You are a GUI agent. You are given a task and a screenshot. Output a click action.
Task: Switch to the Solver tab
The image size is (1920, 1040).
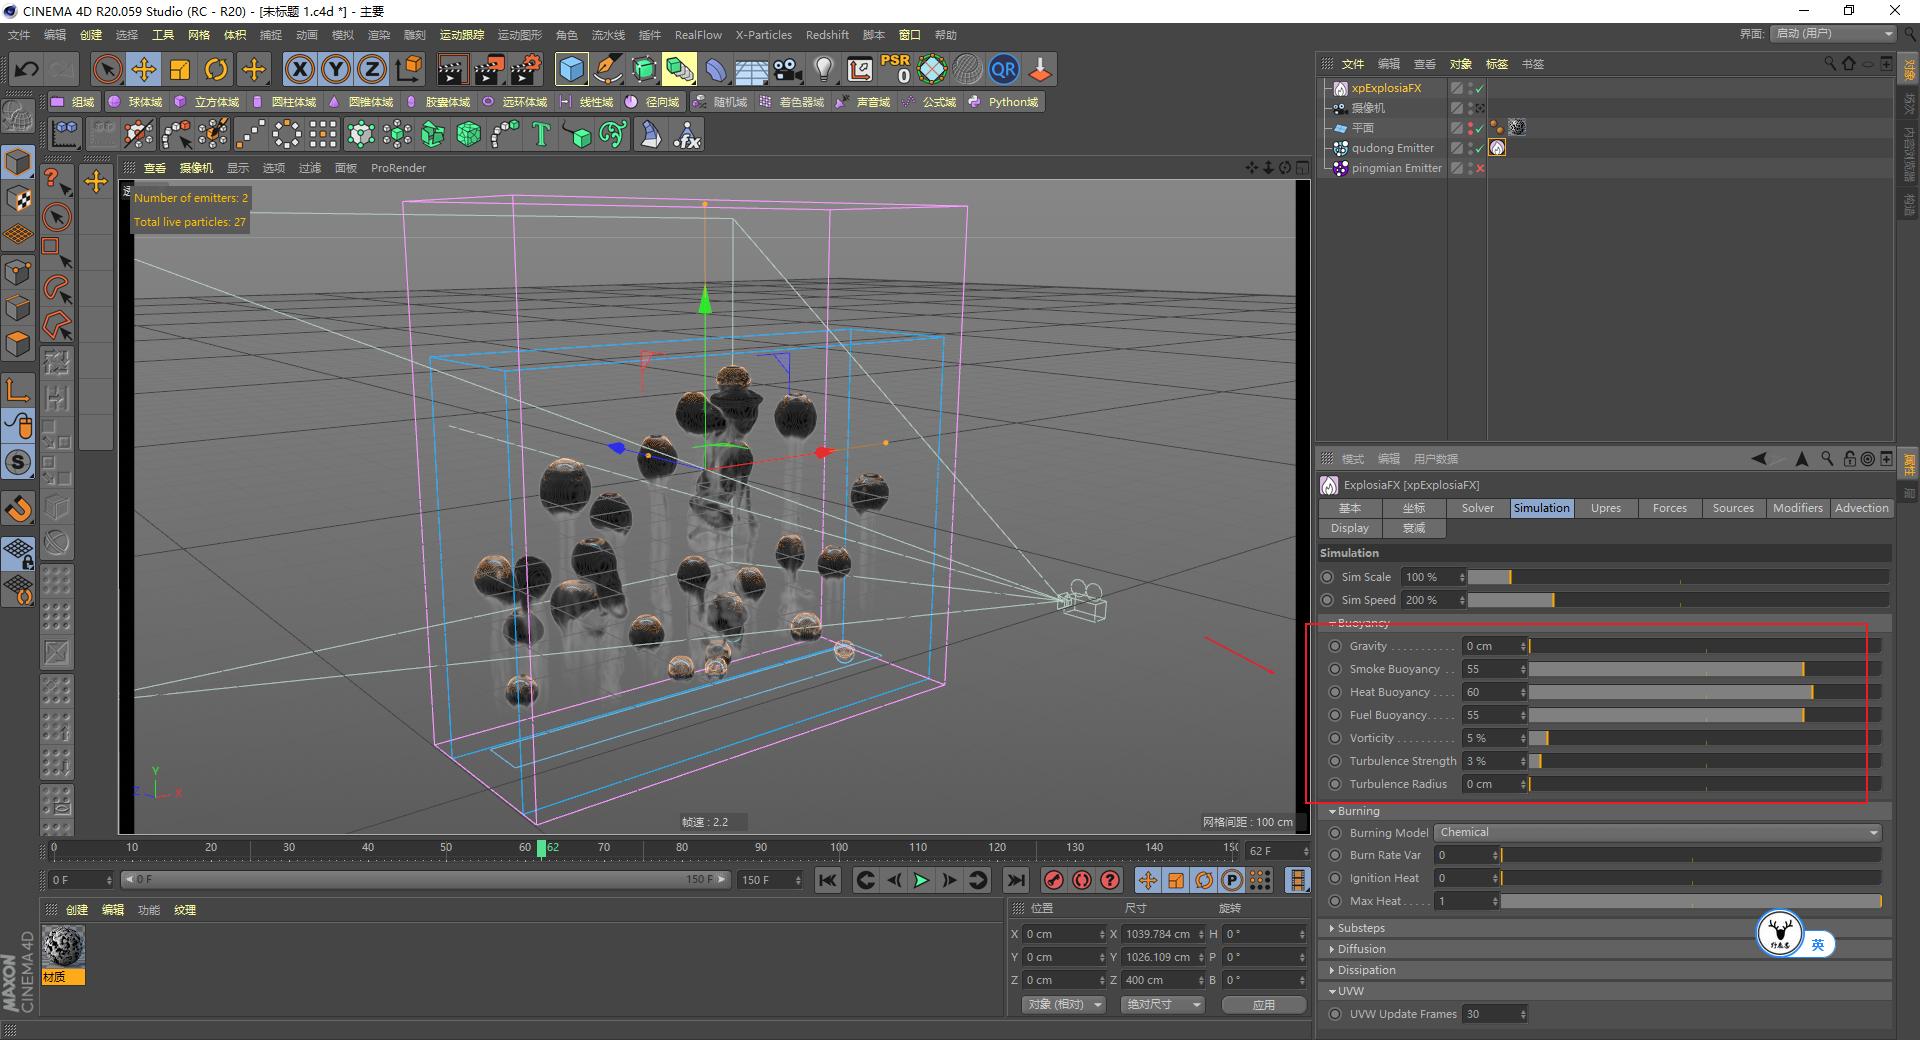tap(1477, 508)
